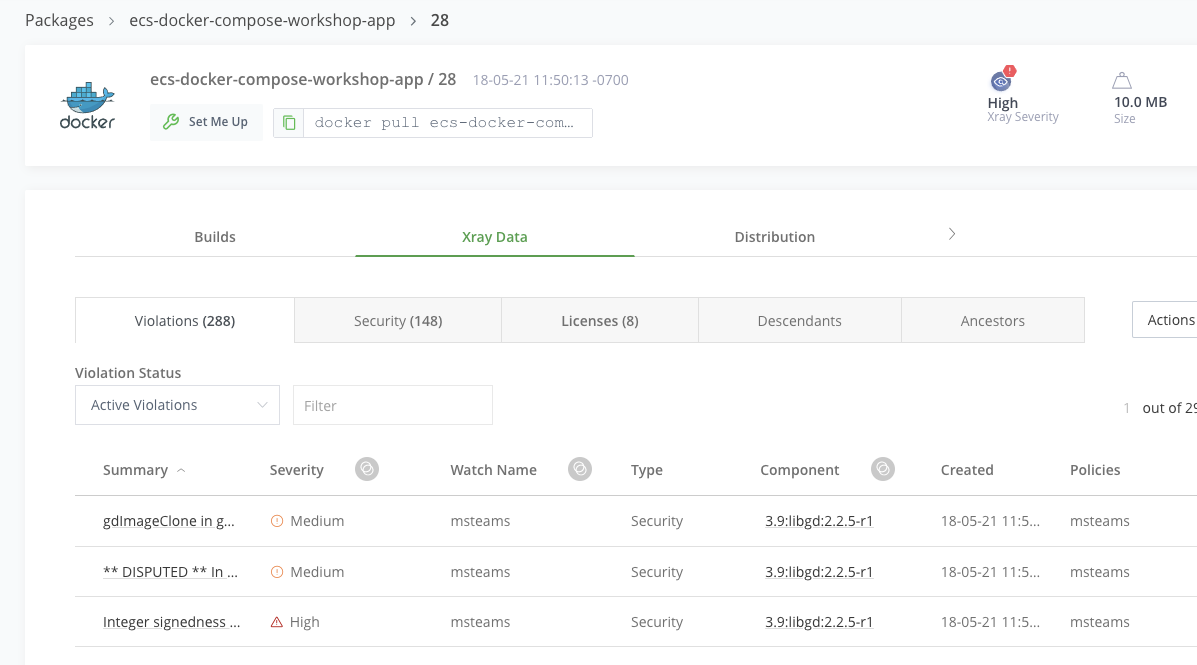
Task: Open the Security (148) tab
Action: [397, 320]
